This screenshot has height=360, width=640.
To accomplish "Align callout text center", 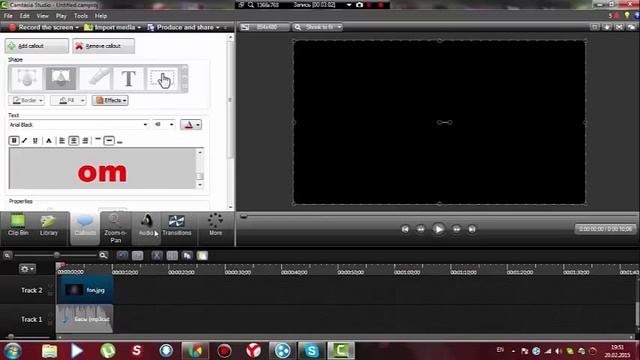I will [73, 141].
